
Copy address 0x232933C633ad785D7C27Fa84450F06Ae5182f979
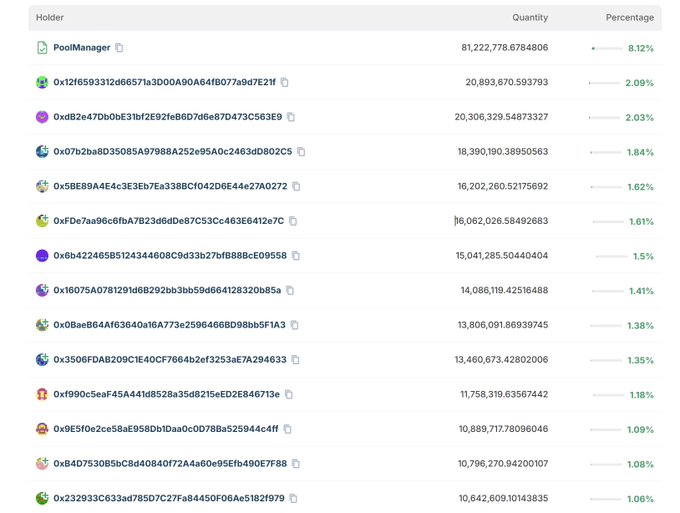pos(294,498)
